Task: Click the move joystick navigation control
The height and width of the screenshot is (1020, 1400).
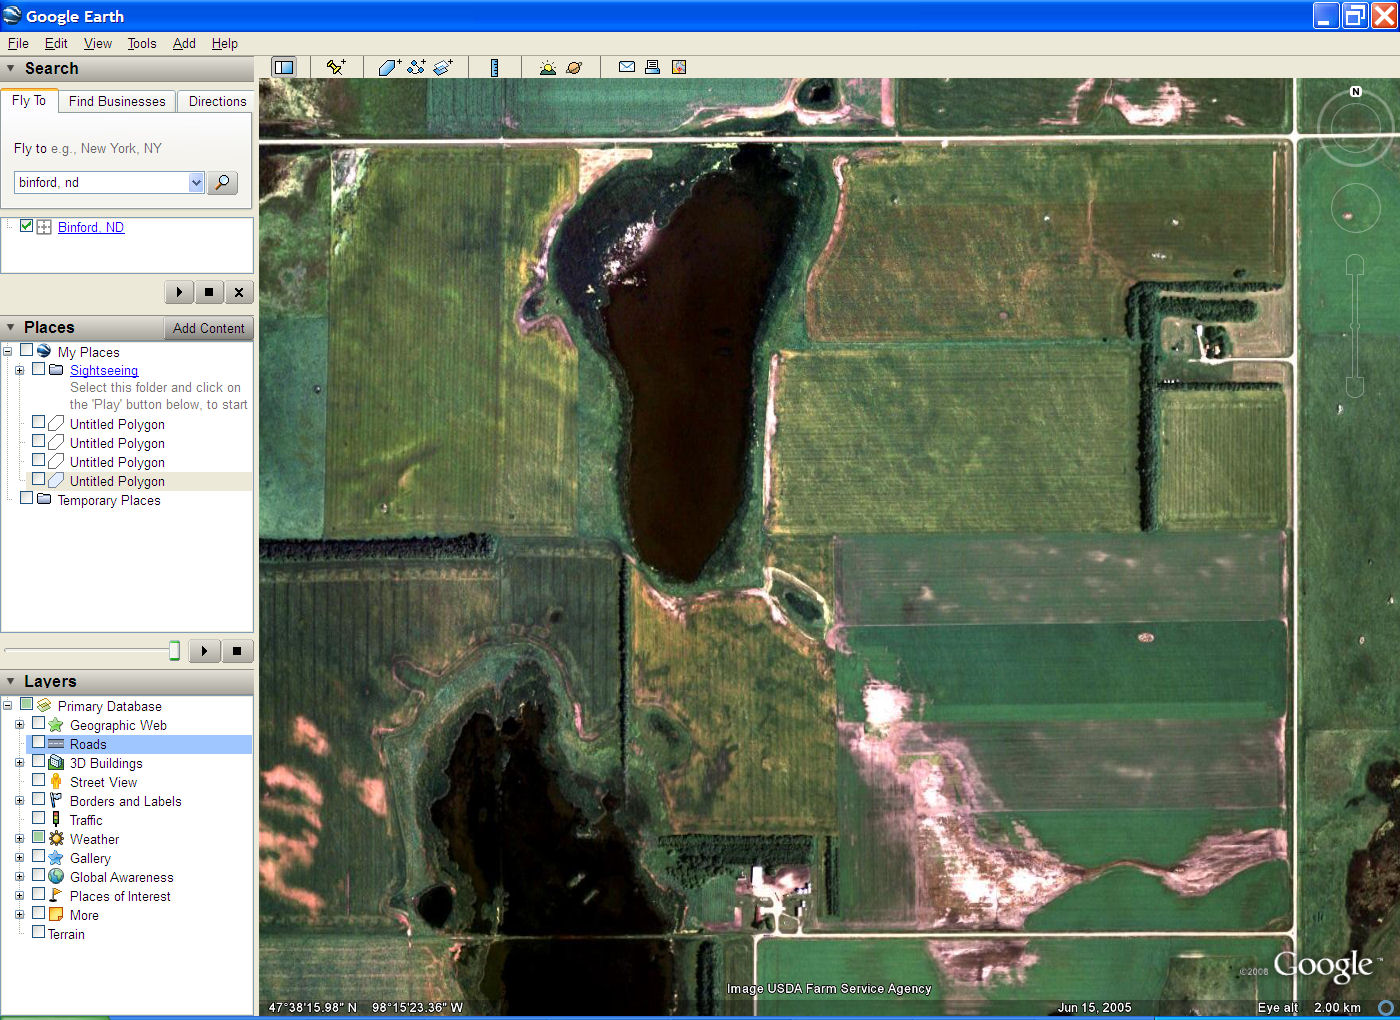Action: [x=1355, y=209]
